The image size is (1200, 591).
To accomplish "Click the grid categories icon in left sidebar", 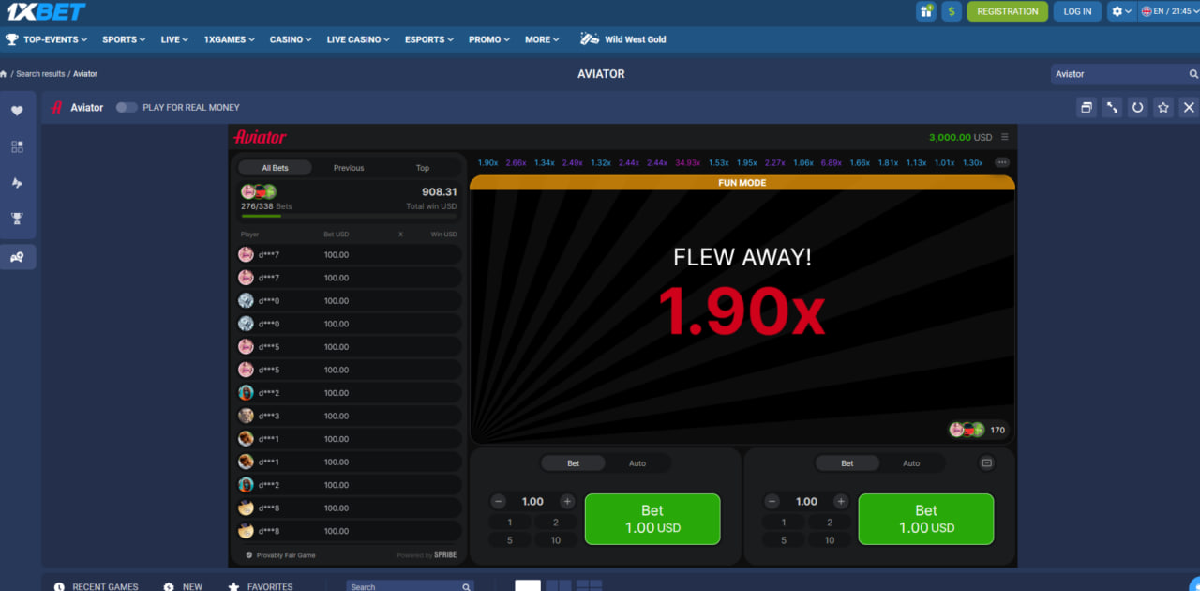I will pos(17,147).
